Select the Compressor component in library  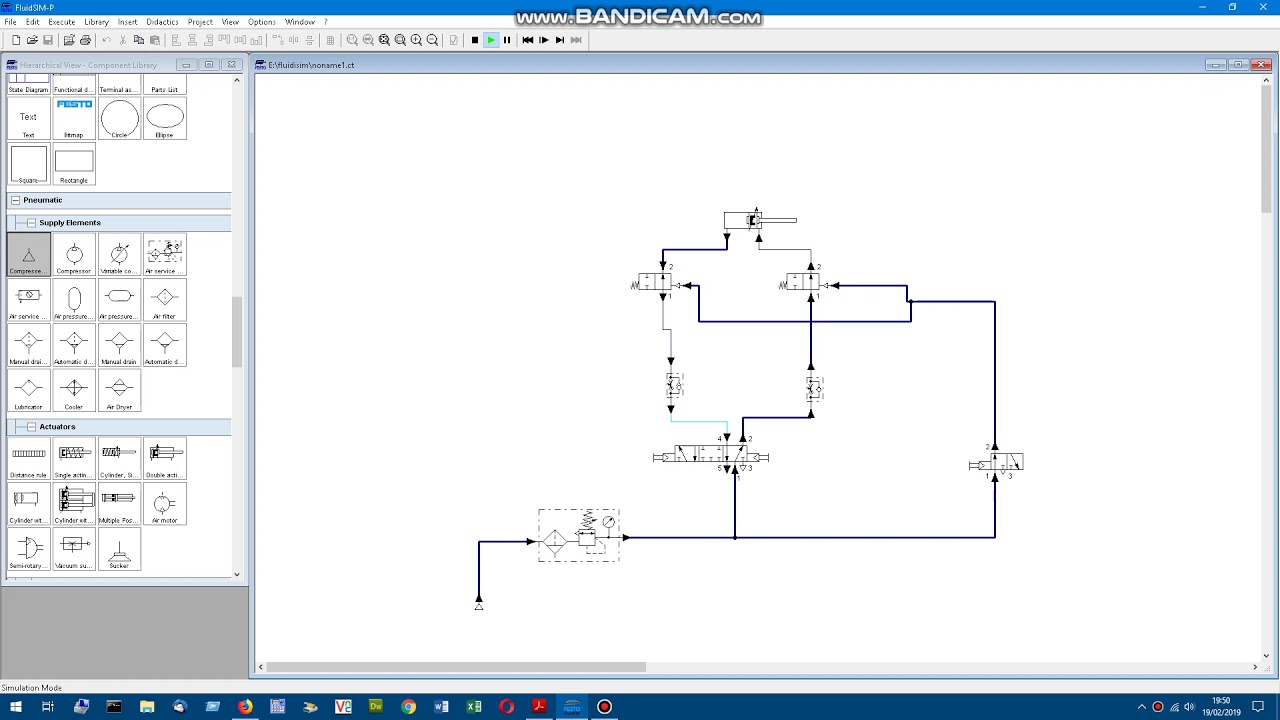(74, 256)
